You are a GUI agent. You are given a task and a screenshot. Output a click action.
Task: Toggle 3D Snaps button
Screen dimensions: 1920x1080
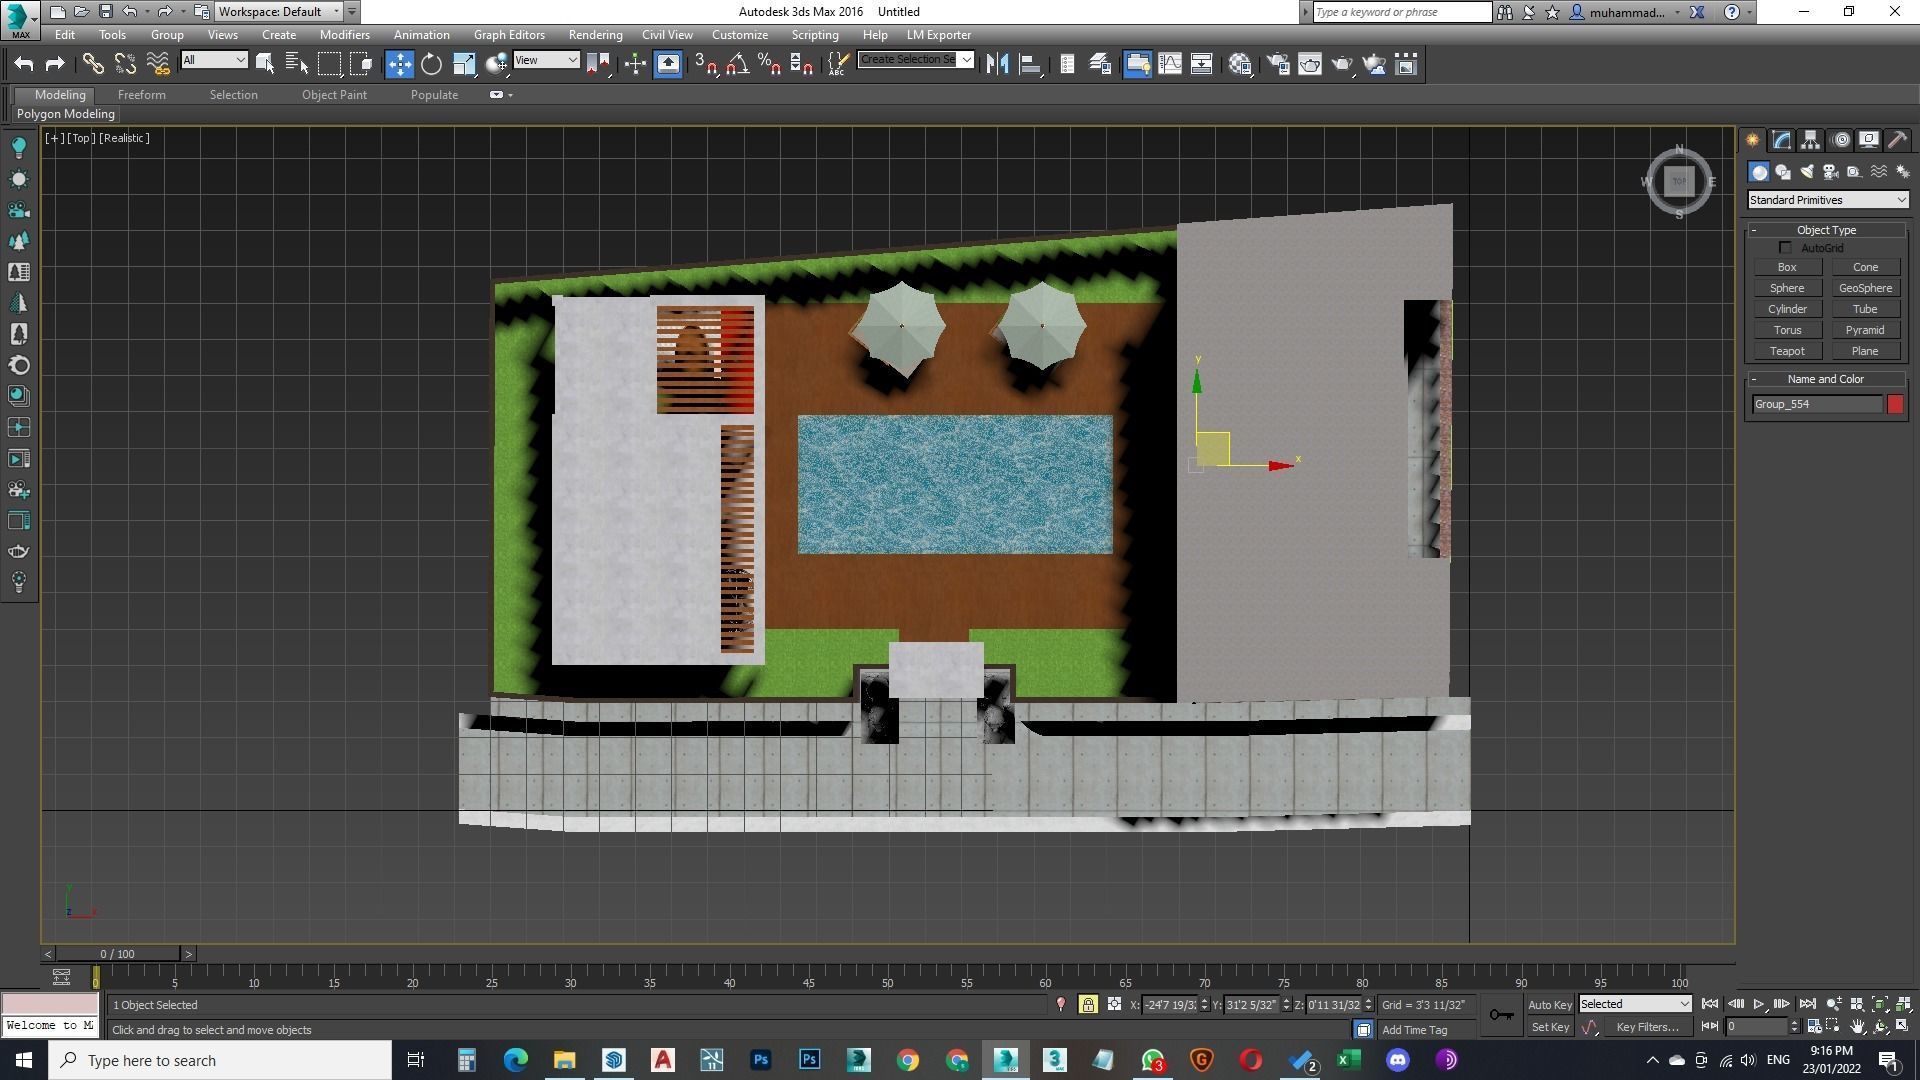(x=705, y=64)
